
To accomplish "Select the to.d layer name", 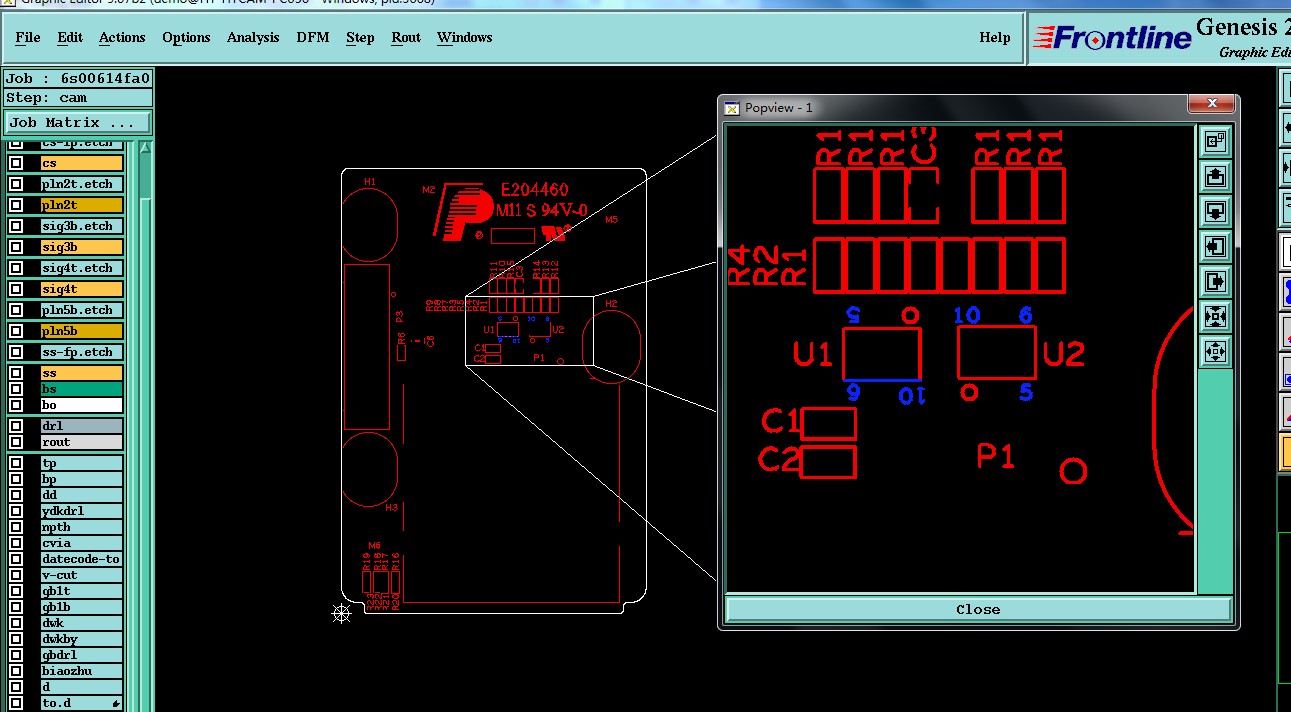I will pos(81,703).
